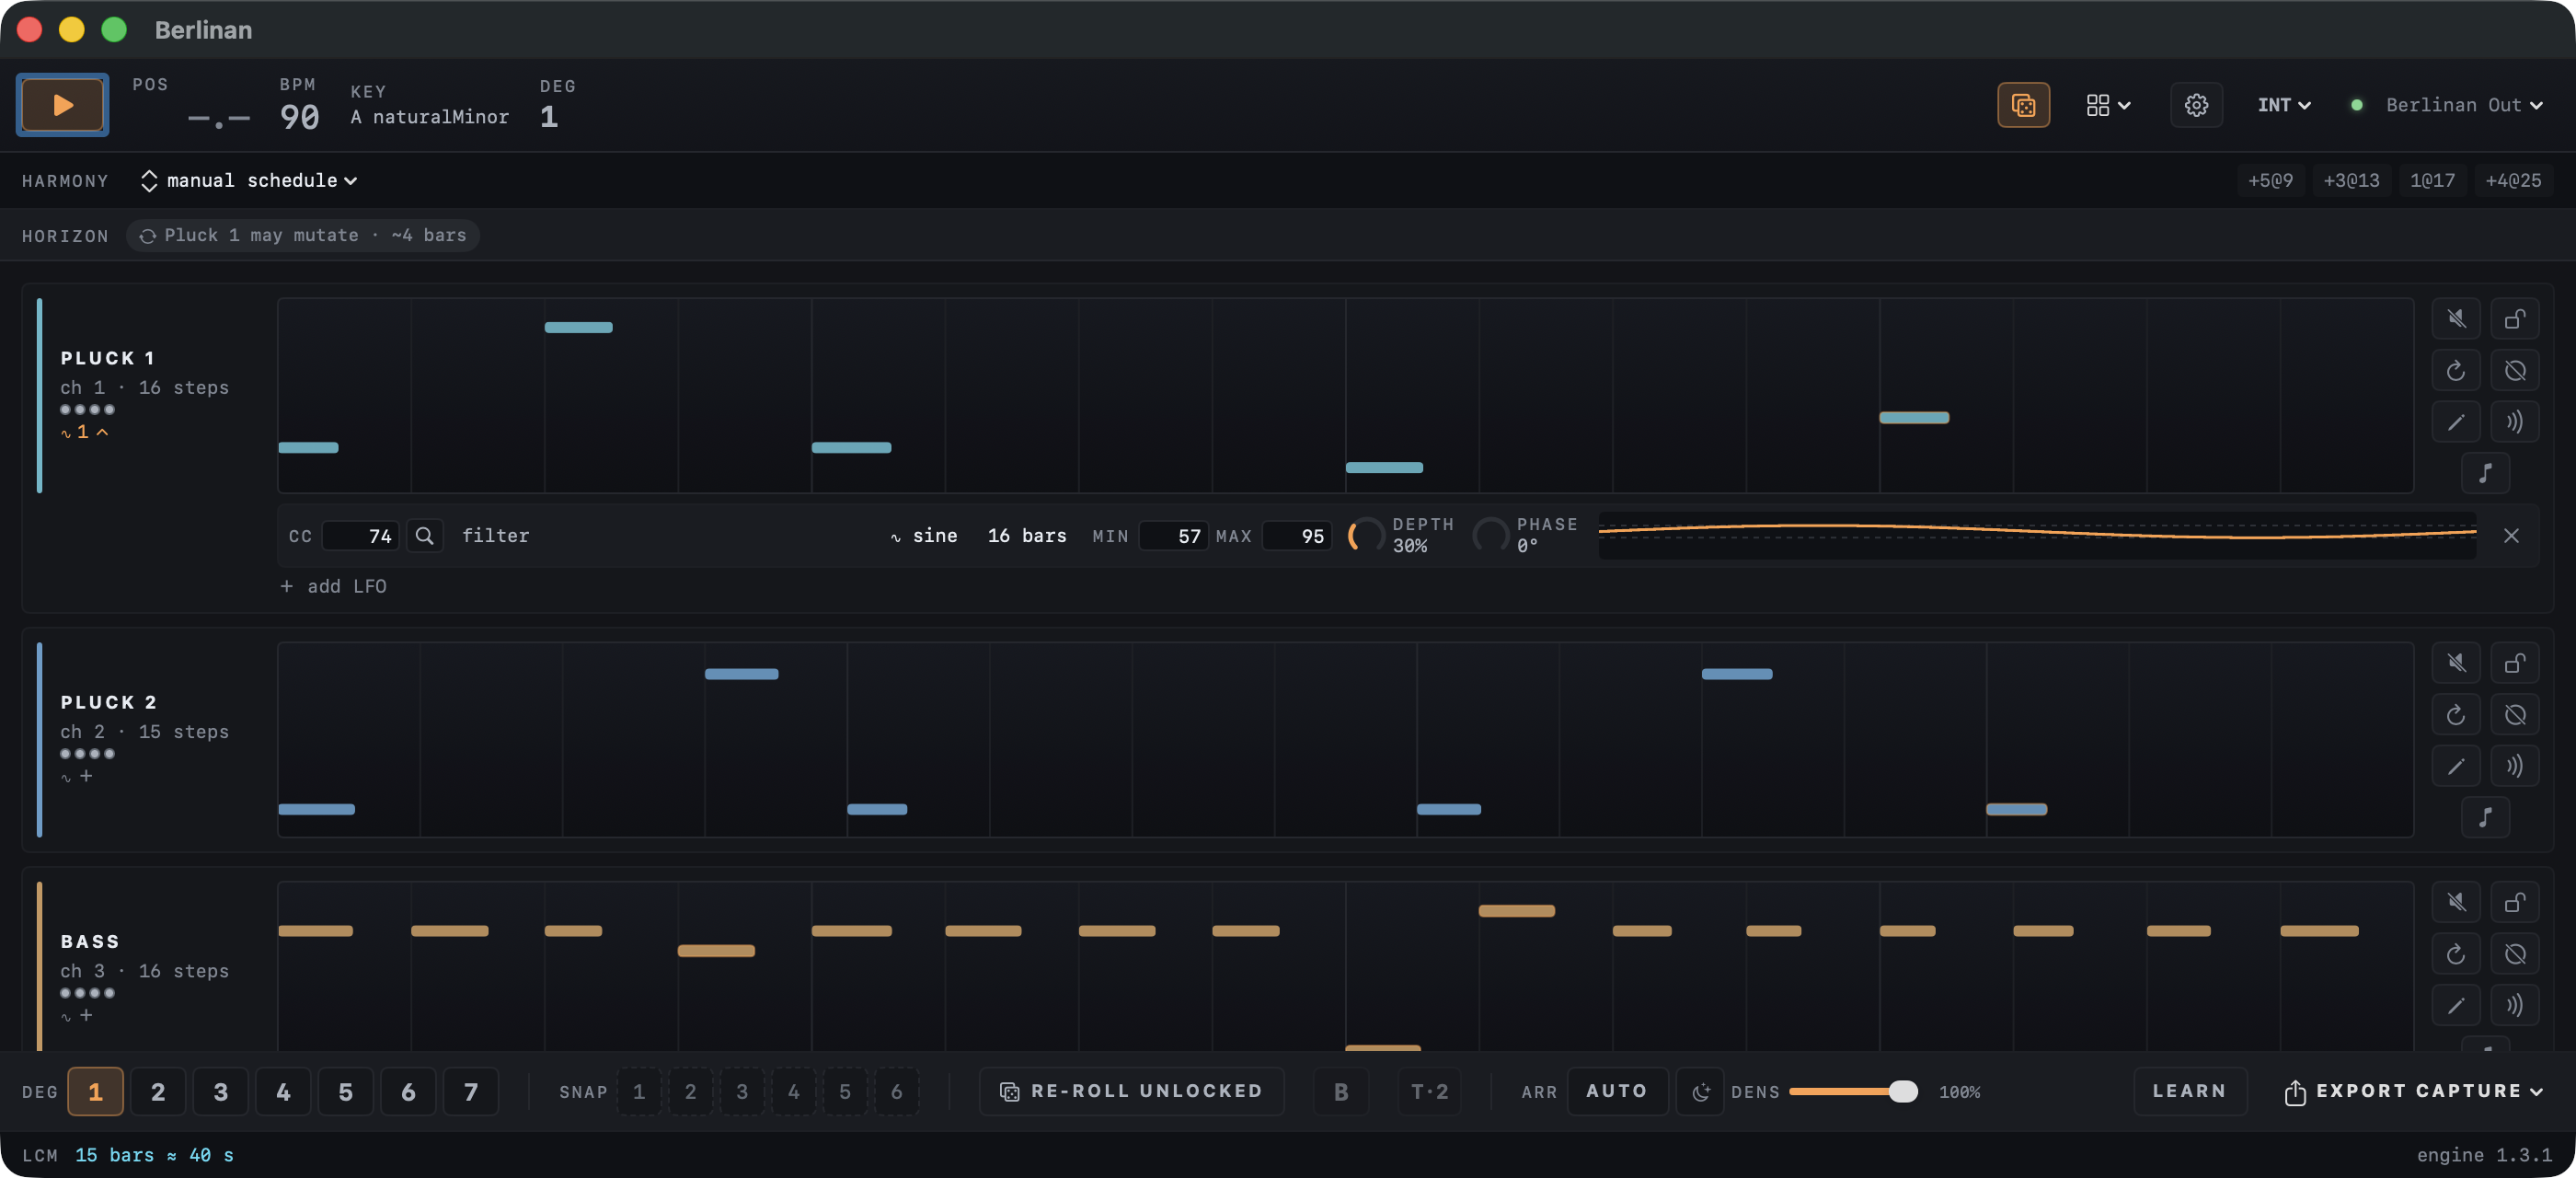This screenshot has height=1178, width=2576.
Task: Click the note icon on Pluck 1
Action: tap(2485, 473)
